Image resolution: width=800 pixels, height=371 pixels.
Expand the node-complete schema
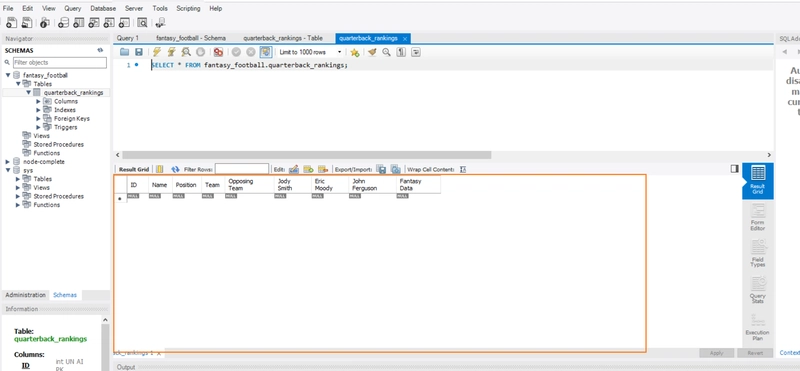coord(8,162)
